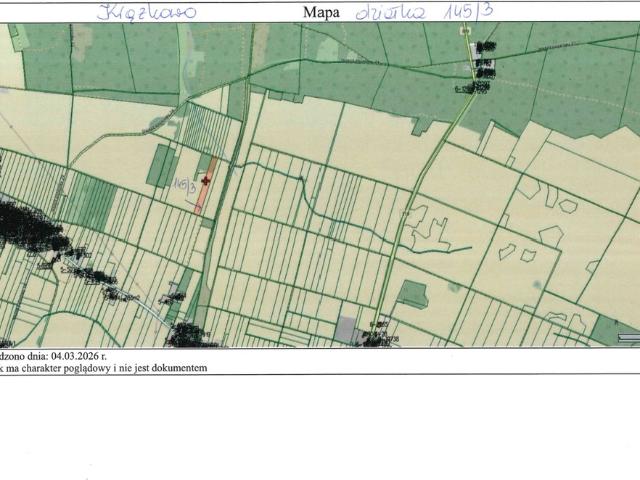Click the grey building block near bottom road
Image resolution: width=640 pixels, height=480 pixels.
tap(346, 327)
